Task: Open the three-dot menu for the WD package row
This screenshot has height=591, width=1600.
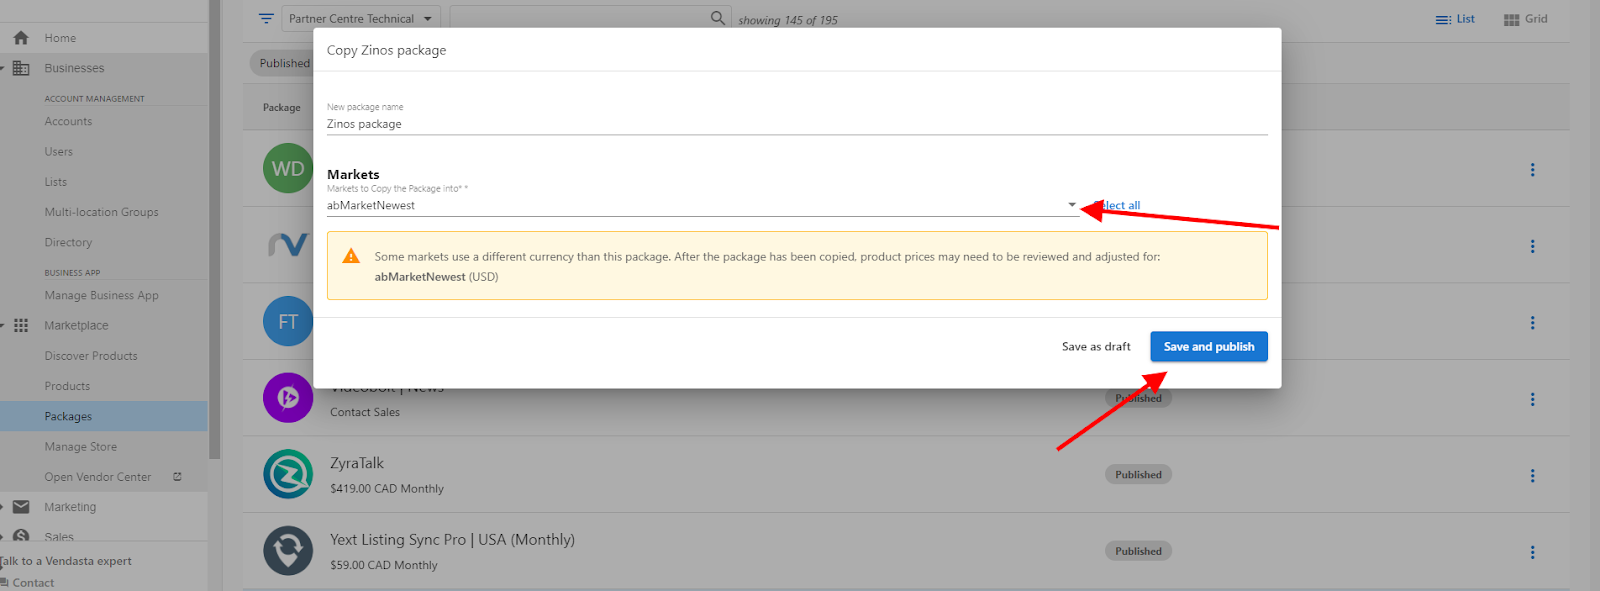Action: 1532,170
